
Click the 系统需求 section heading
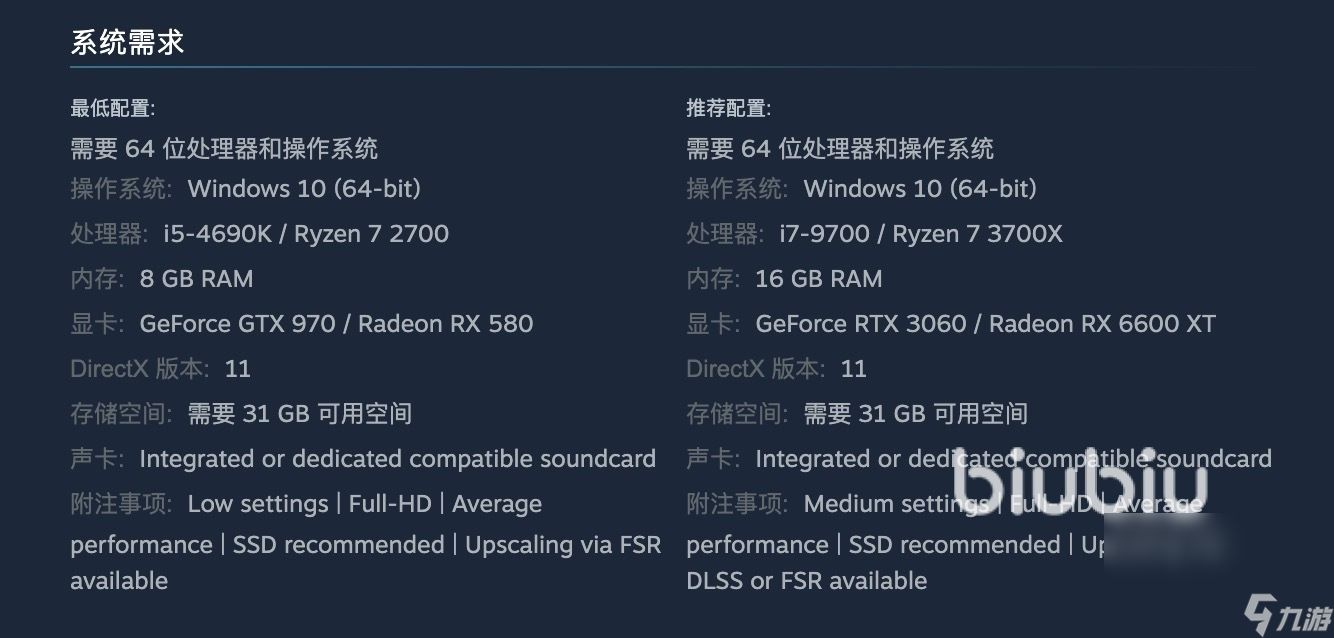pos(127,42)
